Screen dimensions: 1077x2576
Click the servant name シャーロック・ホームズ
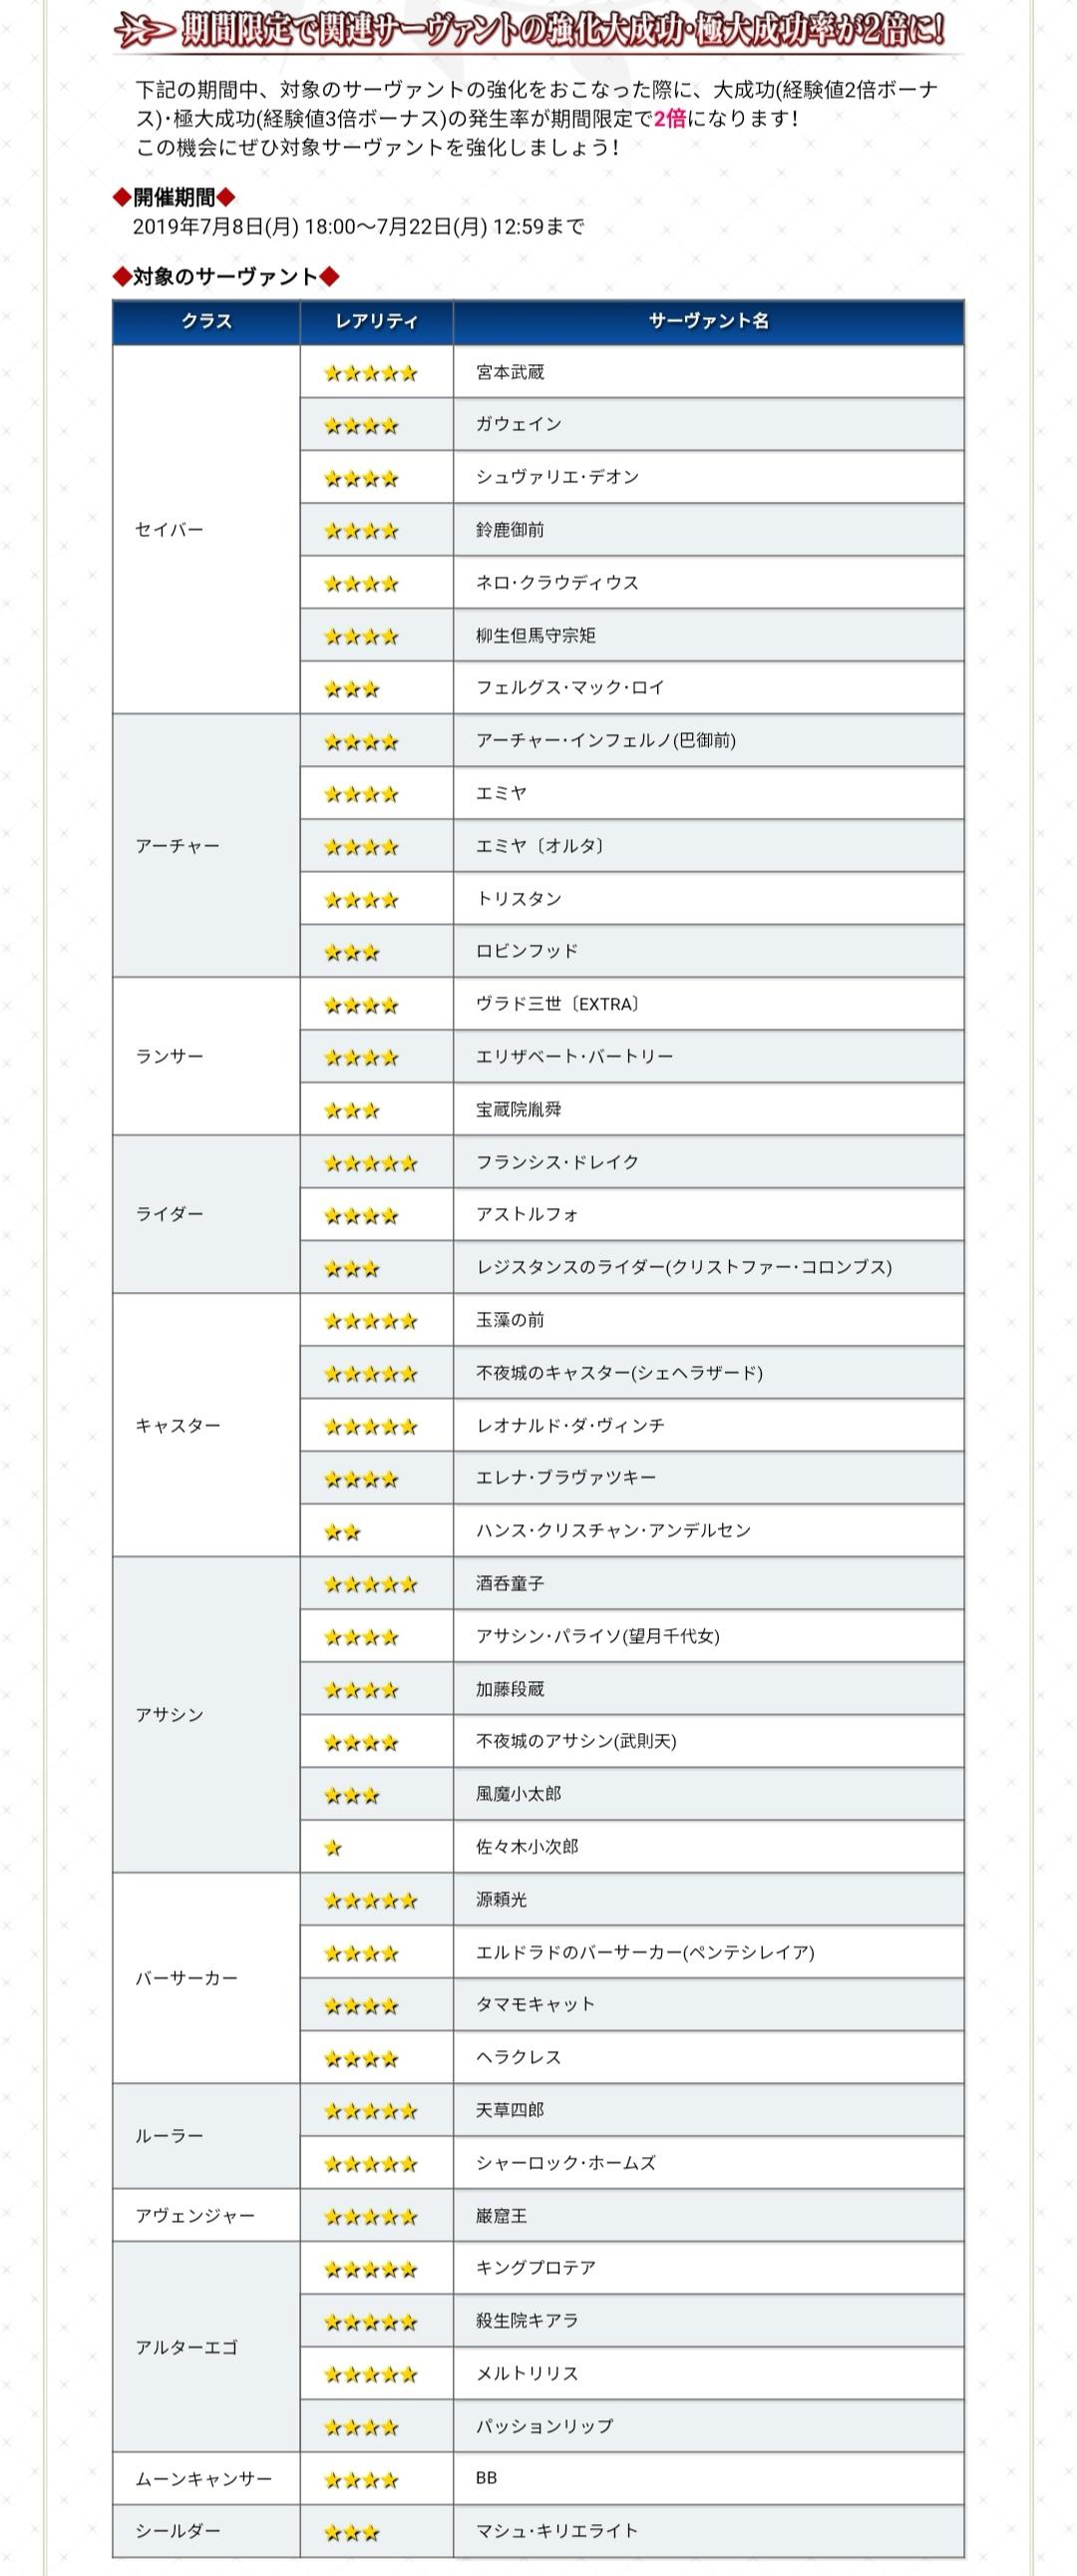point(565,2163)
